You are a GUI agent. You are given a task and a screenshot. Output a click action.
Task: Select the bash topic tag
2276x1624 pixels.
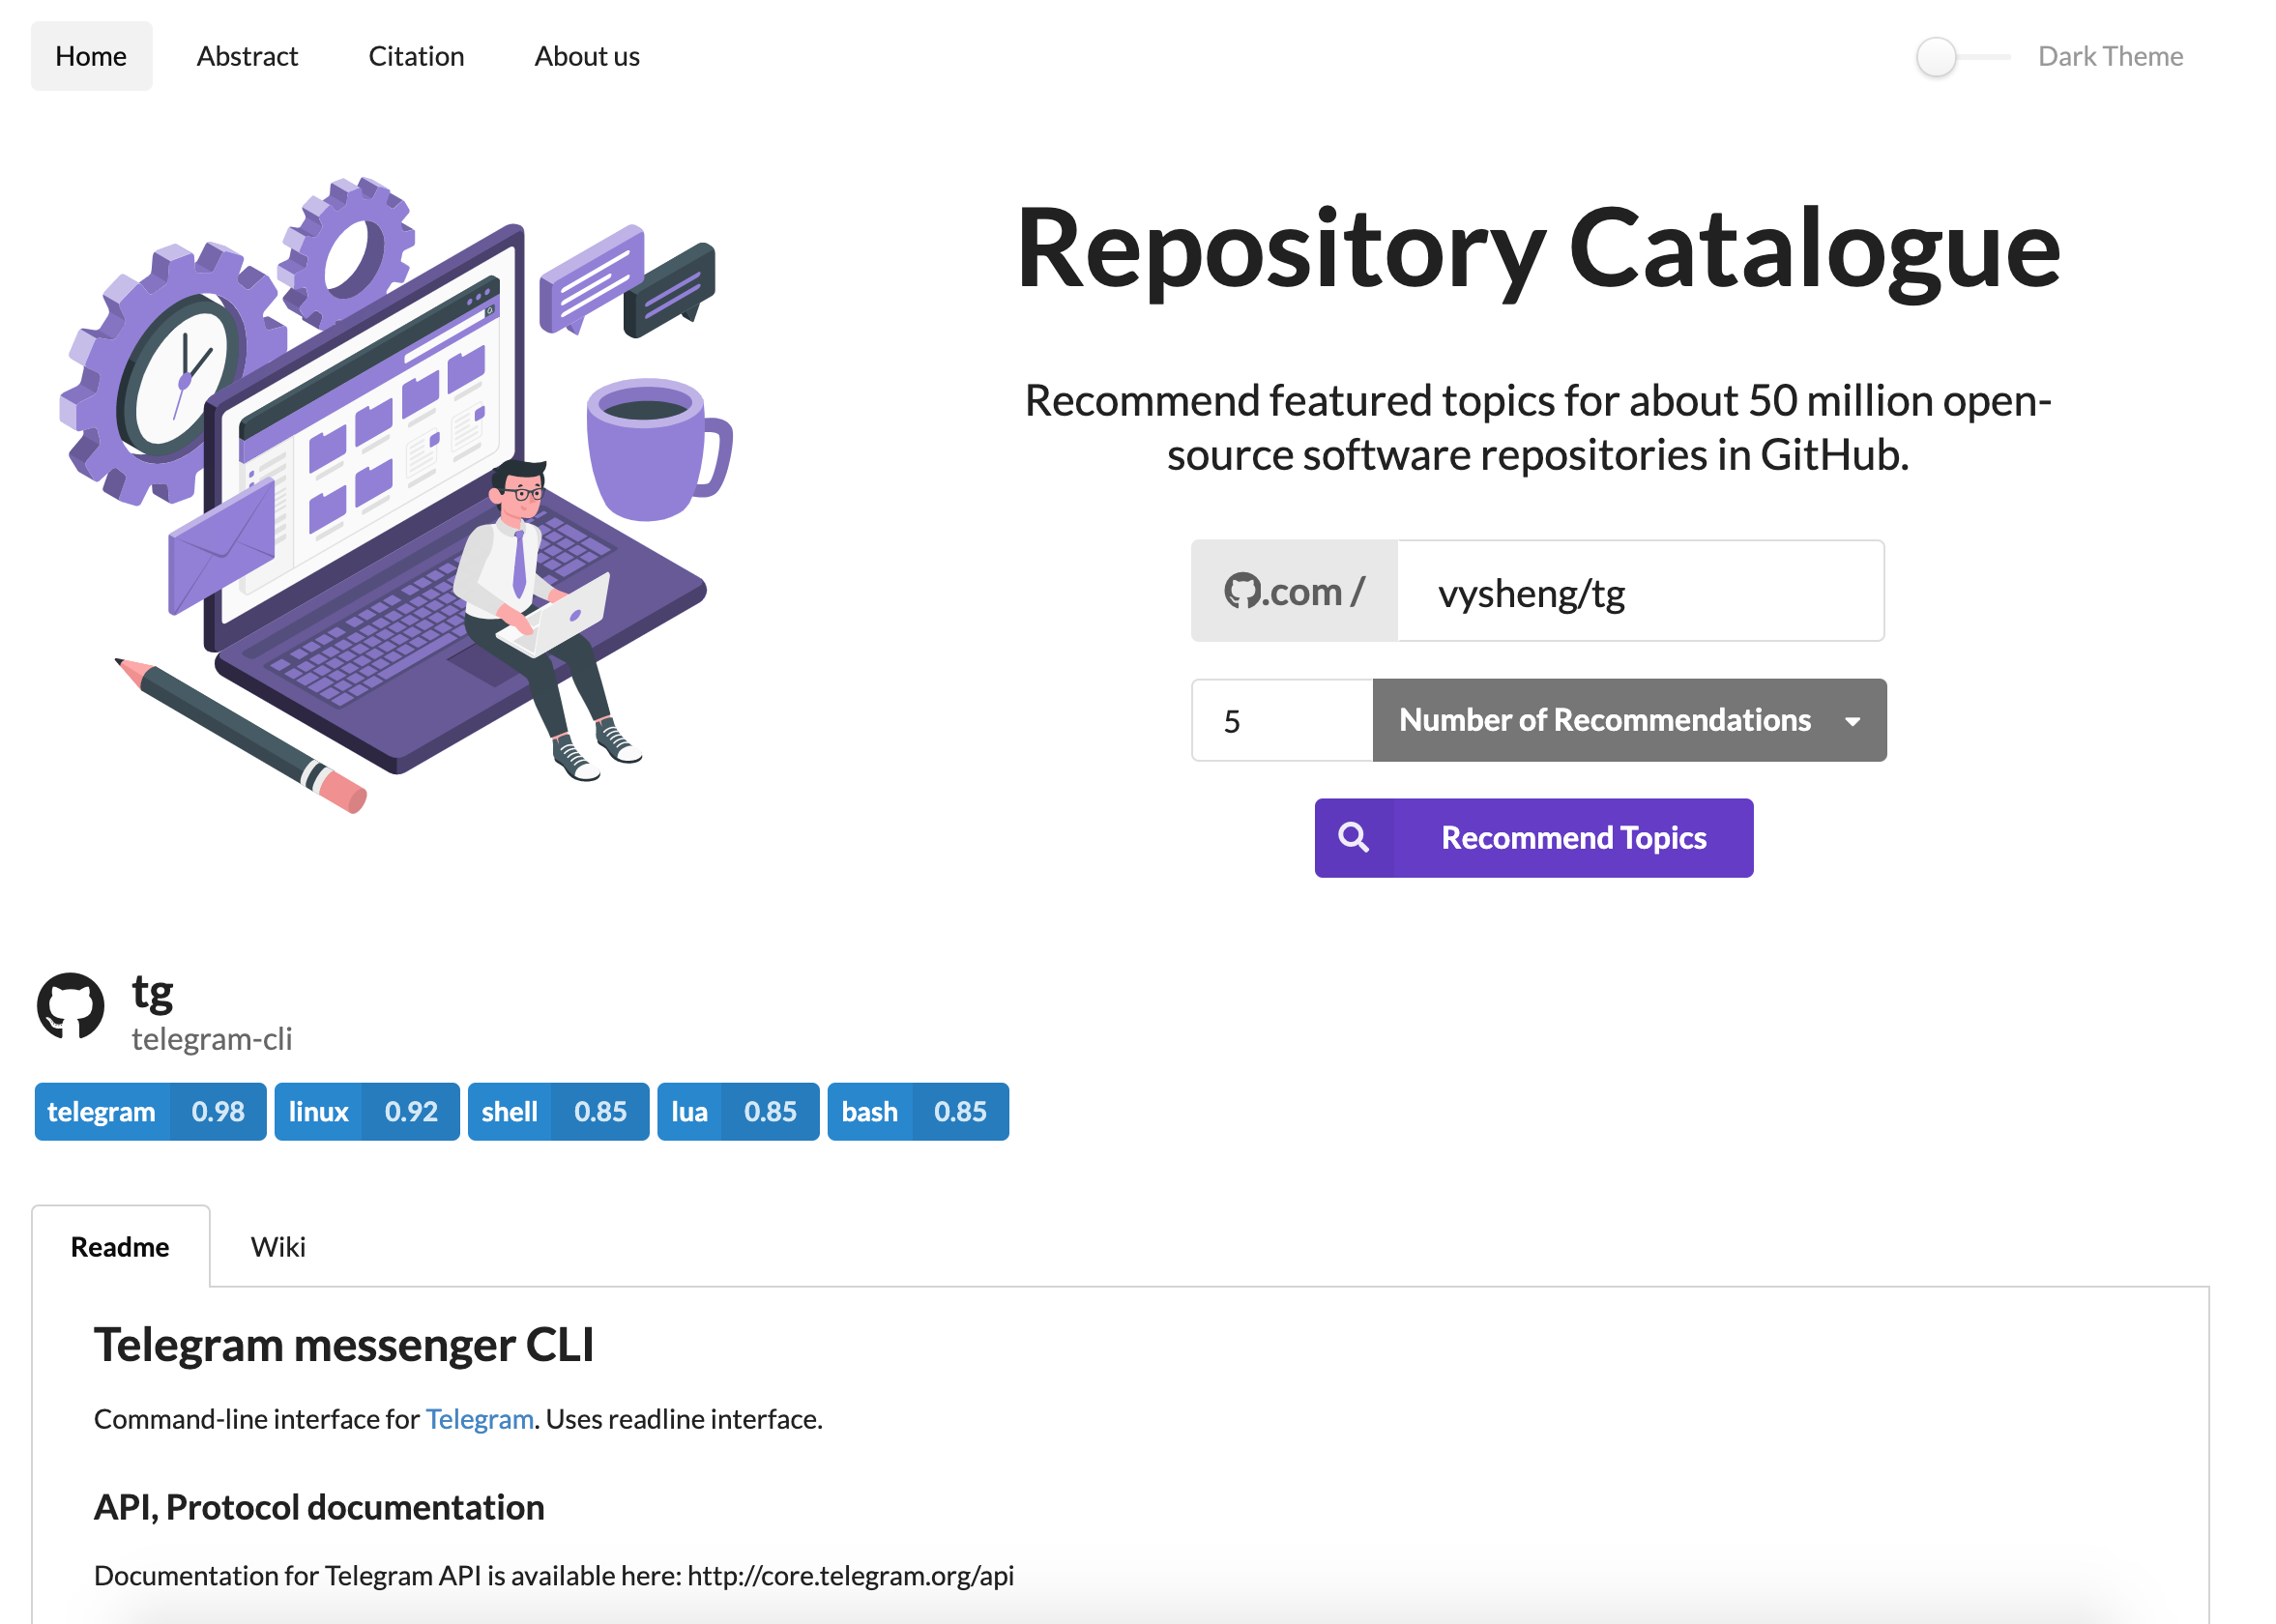pos(918,1112)
